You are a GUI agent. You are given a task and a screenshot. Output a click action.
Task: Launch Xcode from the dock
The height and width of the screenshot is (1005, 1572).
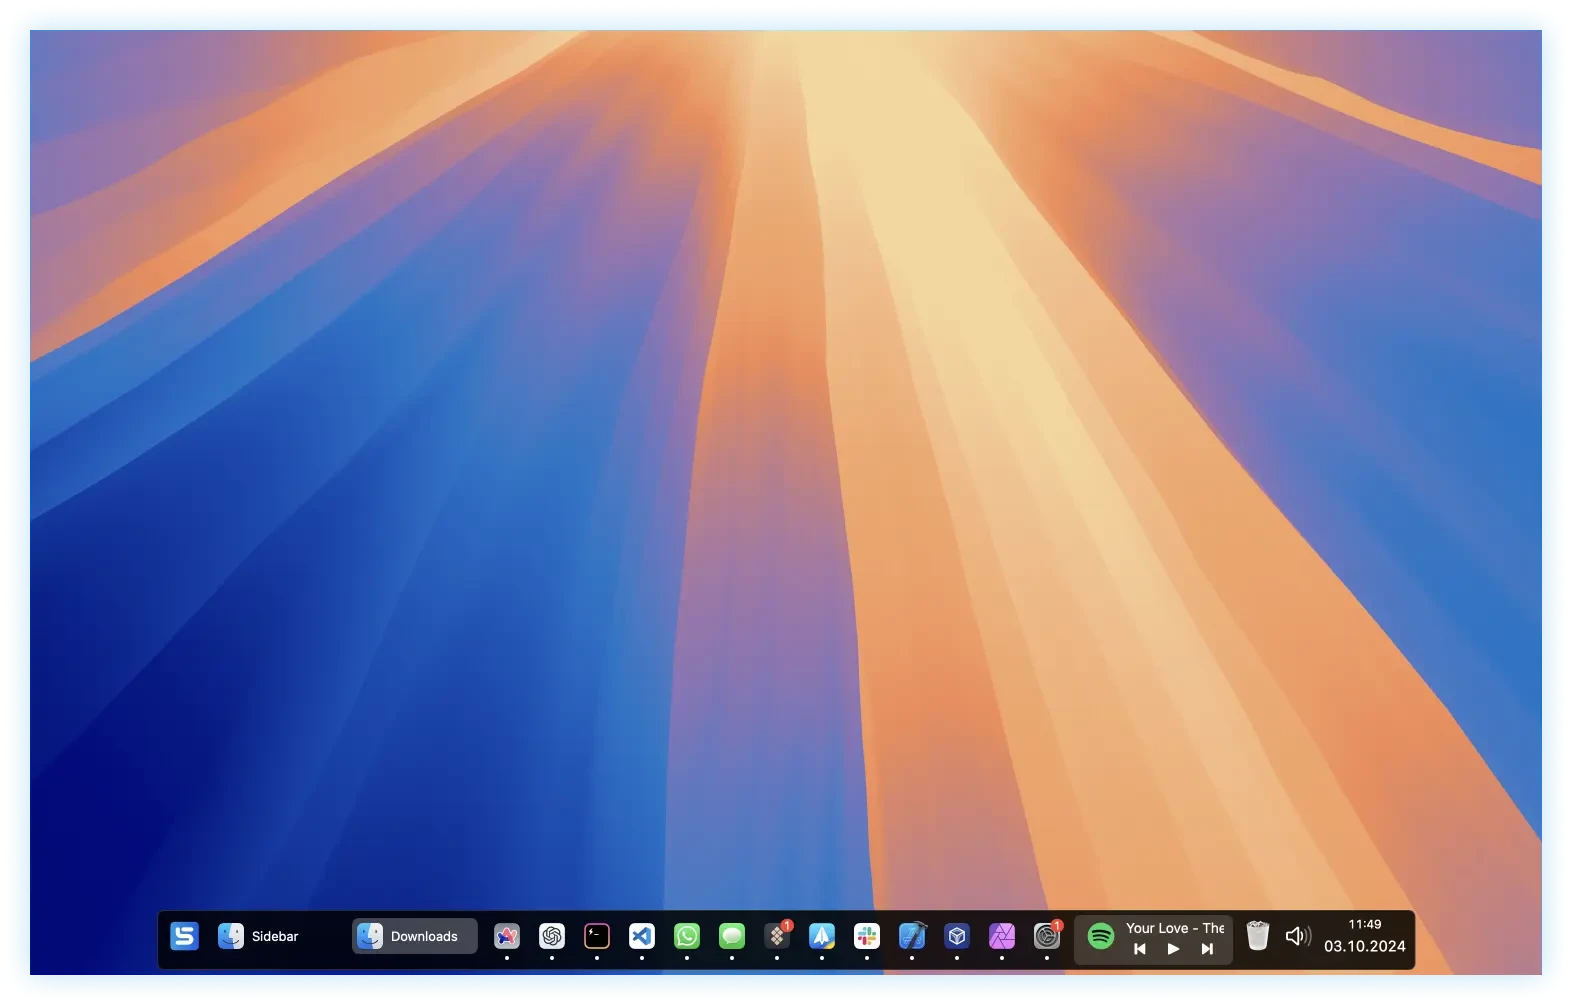pyautogui.click(x=912, y=936)
